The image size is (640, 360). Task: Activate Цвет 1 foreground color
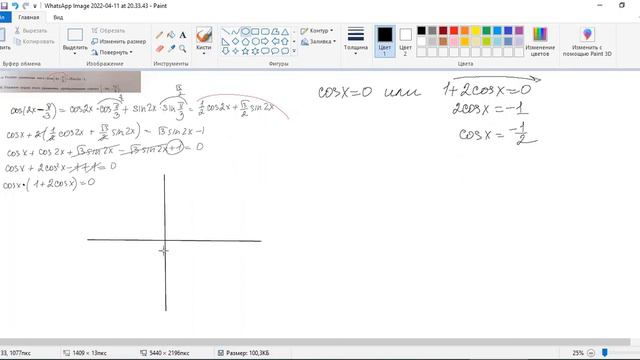pyautogui.click(x=384, y=41)
